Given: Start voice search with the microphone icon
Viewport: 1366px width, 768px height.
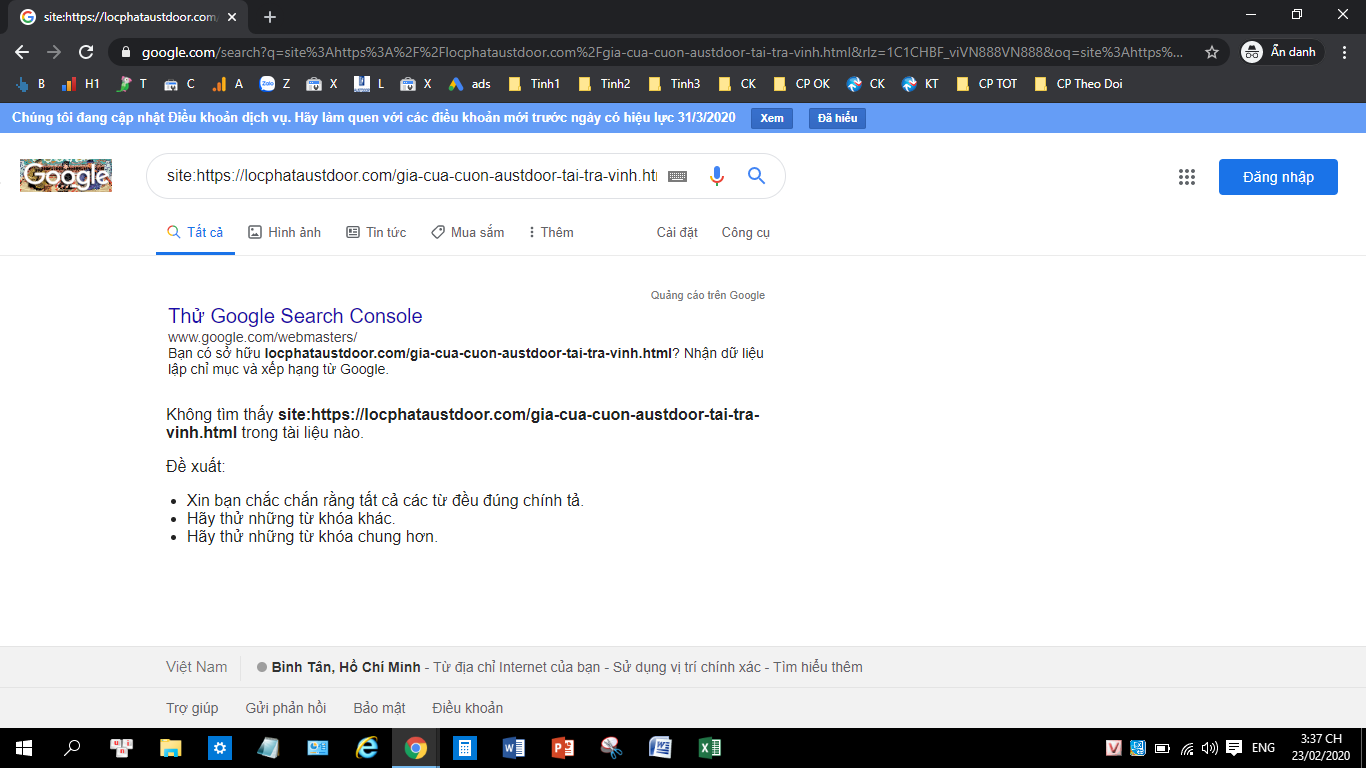Looking at the screenshot, I should click(x=716, y=176).
